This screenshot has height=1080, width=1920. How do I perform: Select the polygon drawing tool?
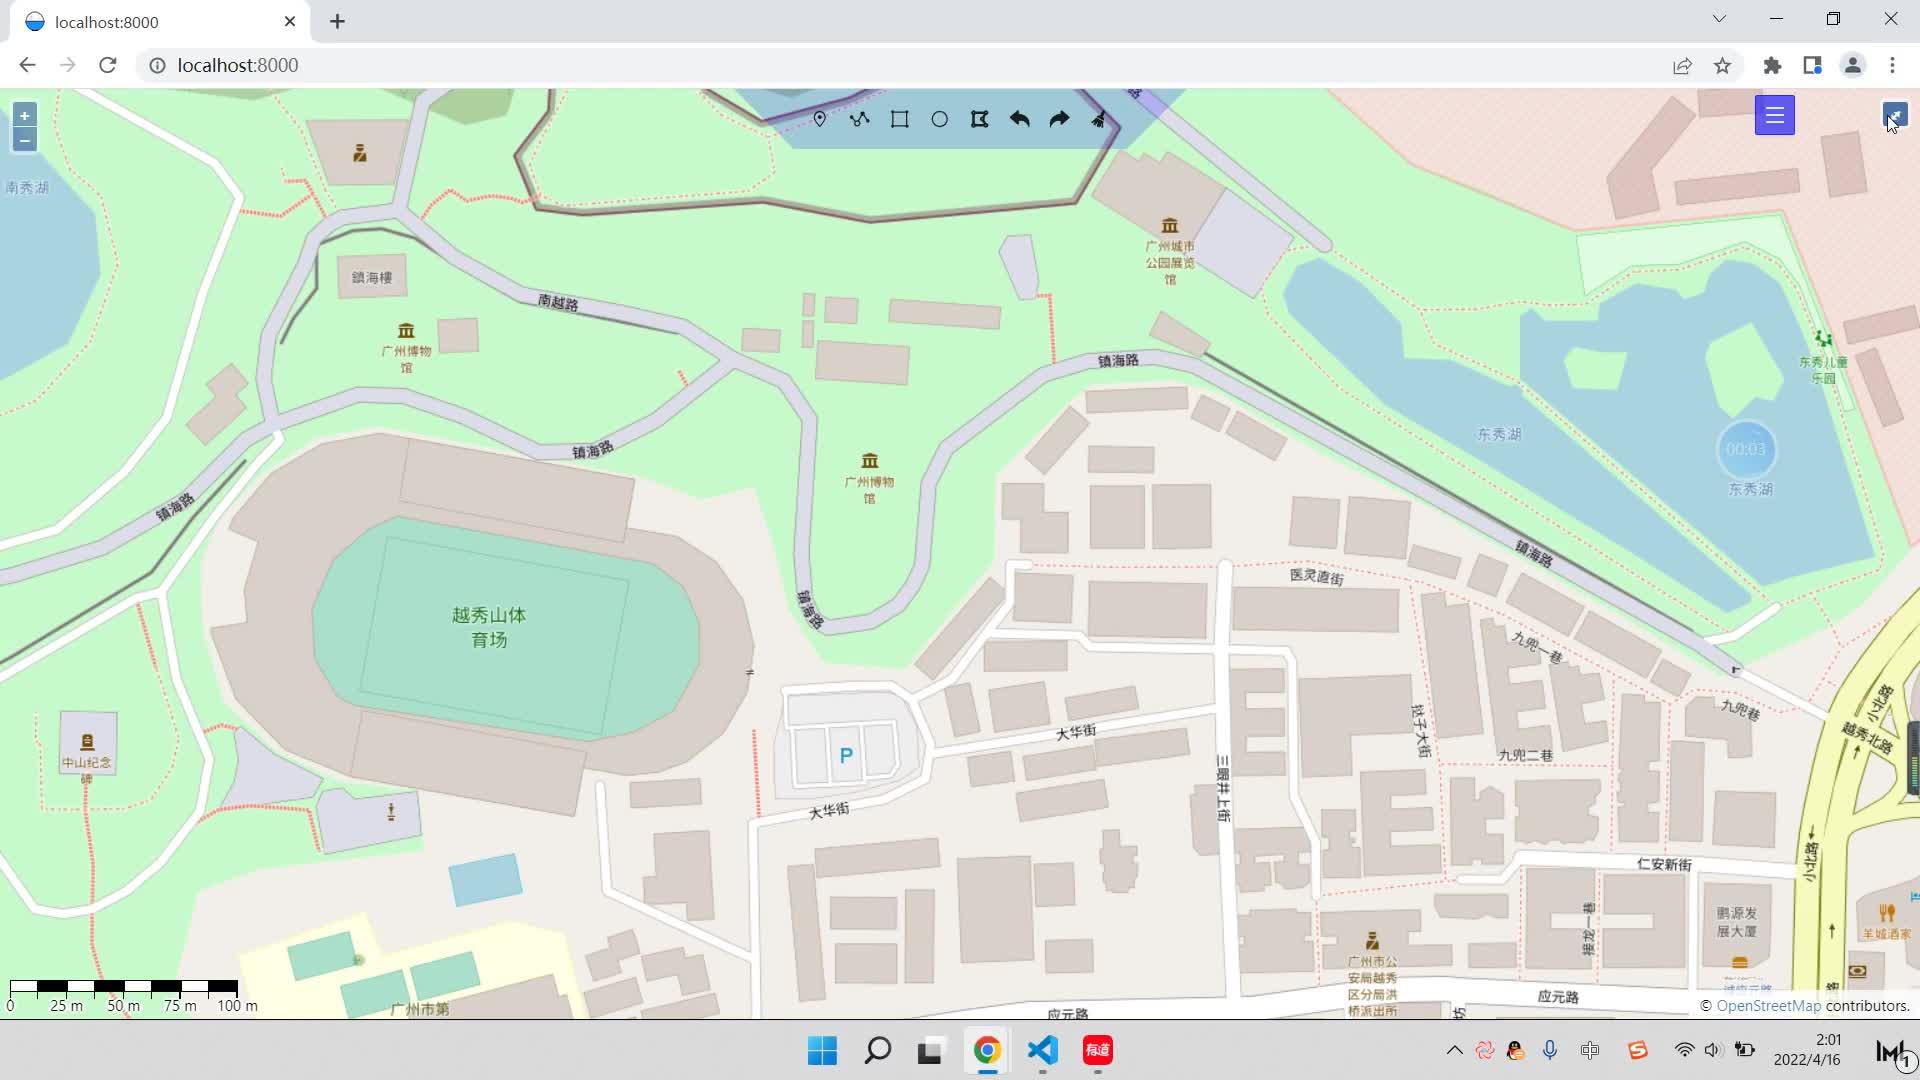pos(979,118)
